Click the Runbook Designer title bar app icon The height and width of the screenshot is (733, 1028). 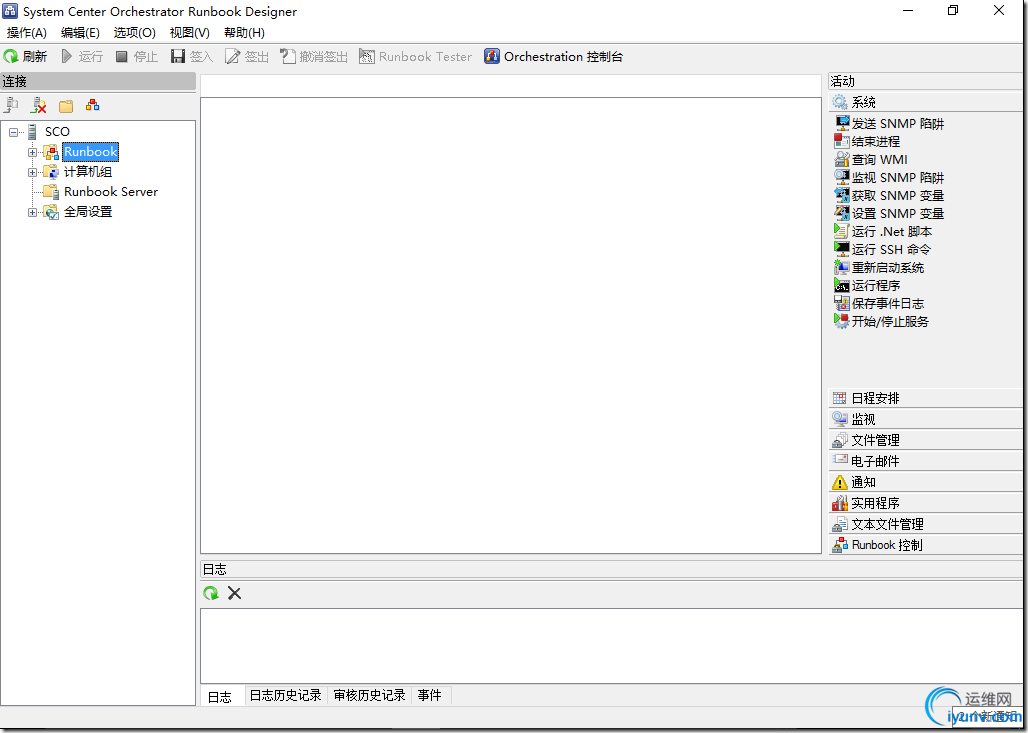coord(10,11)
